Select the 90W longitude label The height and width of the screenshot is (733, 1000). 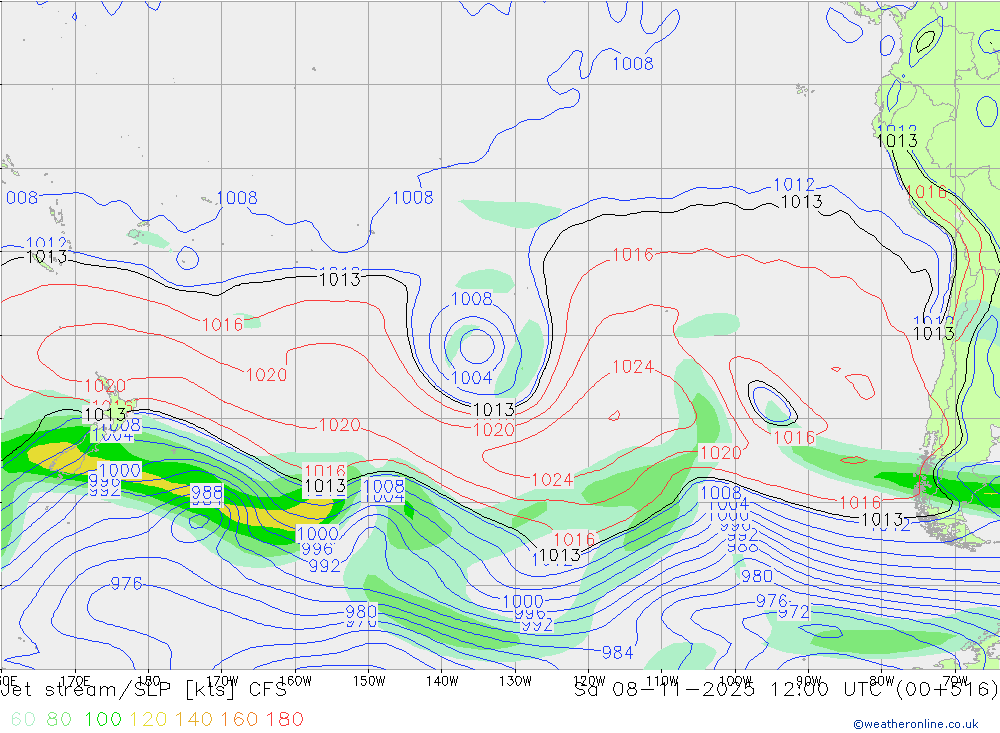809,681
